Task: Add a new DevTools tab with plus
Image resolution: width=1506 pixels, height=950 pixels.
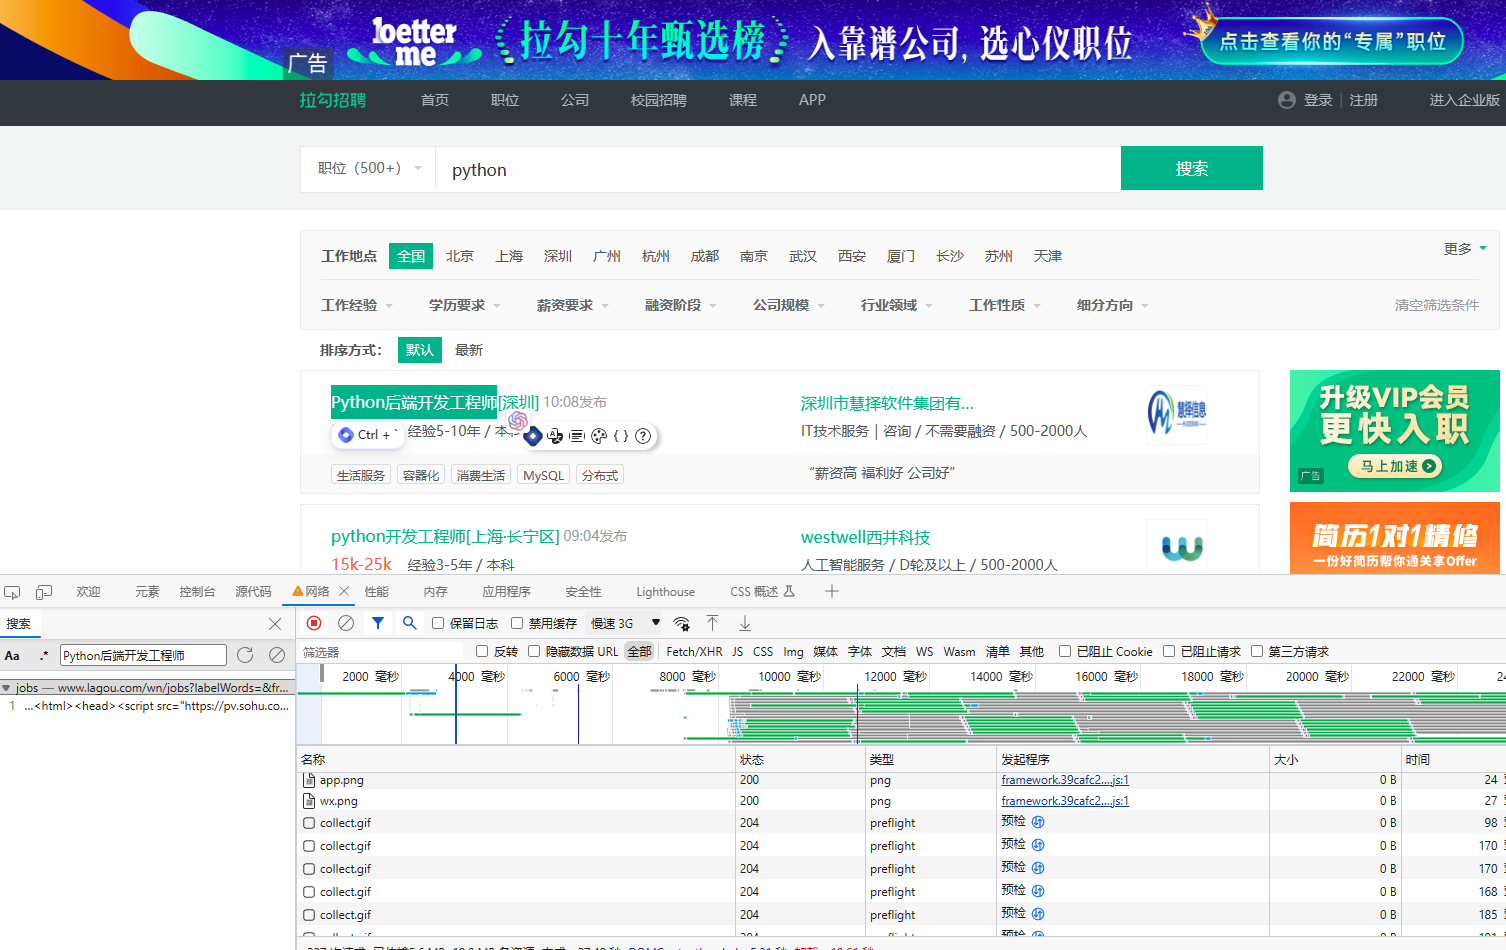Action: coord(831,591)
